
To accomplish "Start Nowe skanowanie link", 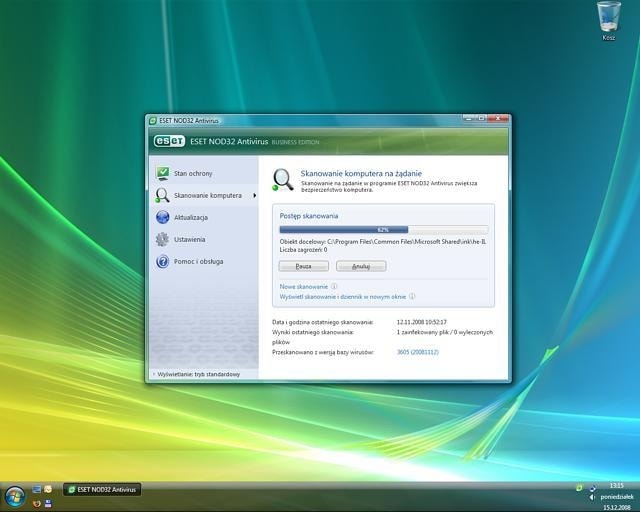I will (x=304, y=287).
